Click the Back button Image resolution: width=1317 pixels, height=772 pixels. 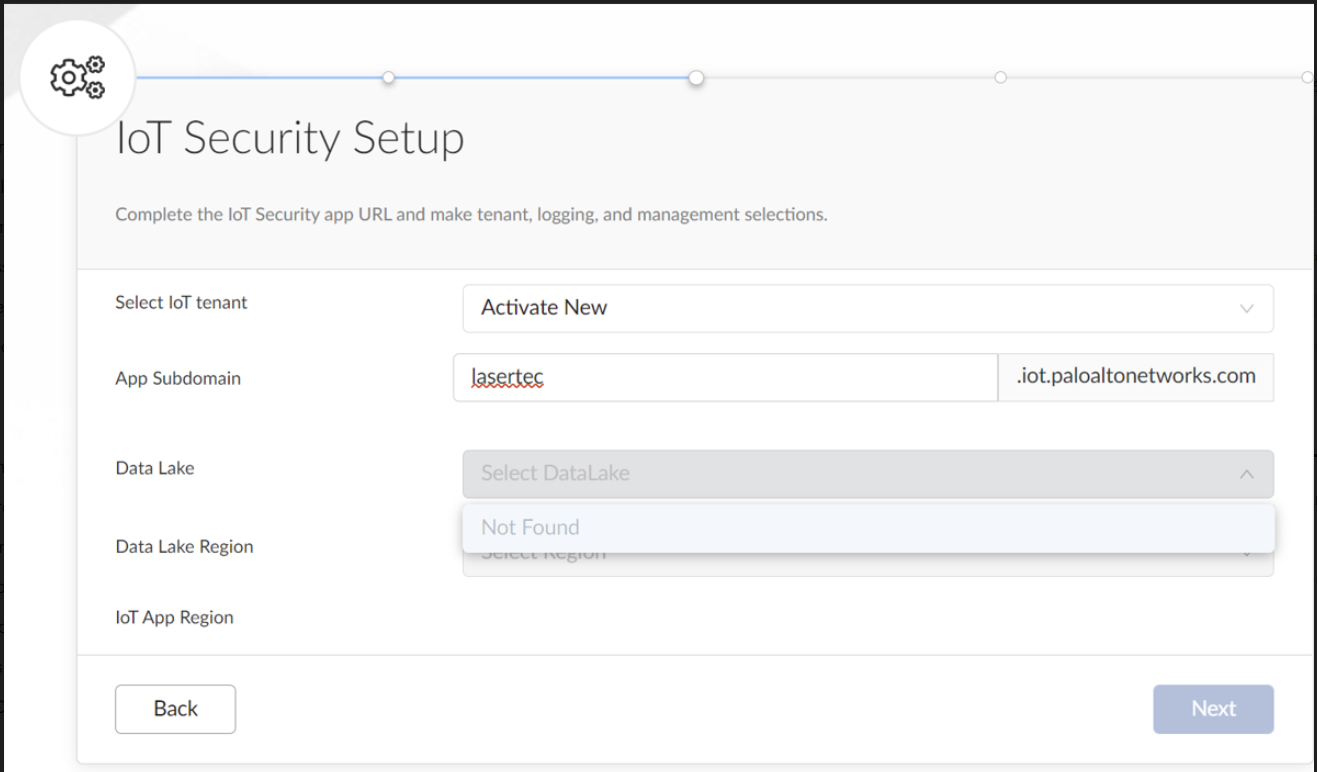175,709
